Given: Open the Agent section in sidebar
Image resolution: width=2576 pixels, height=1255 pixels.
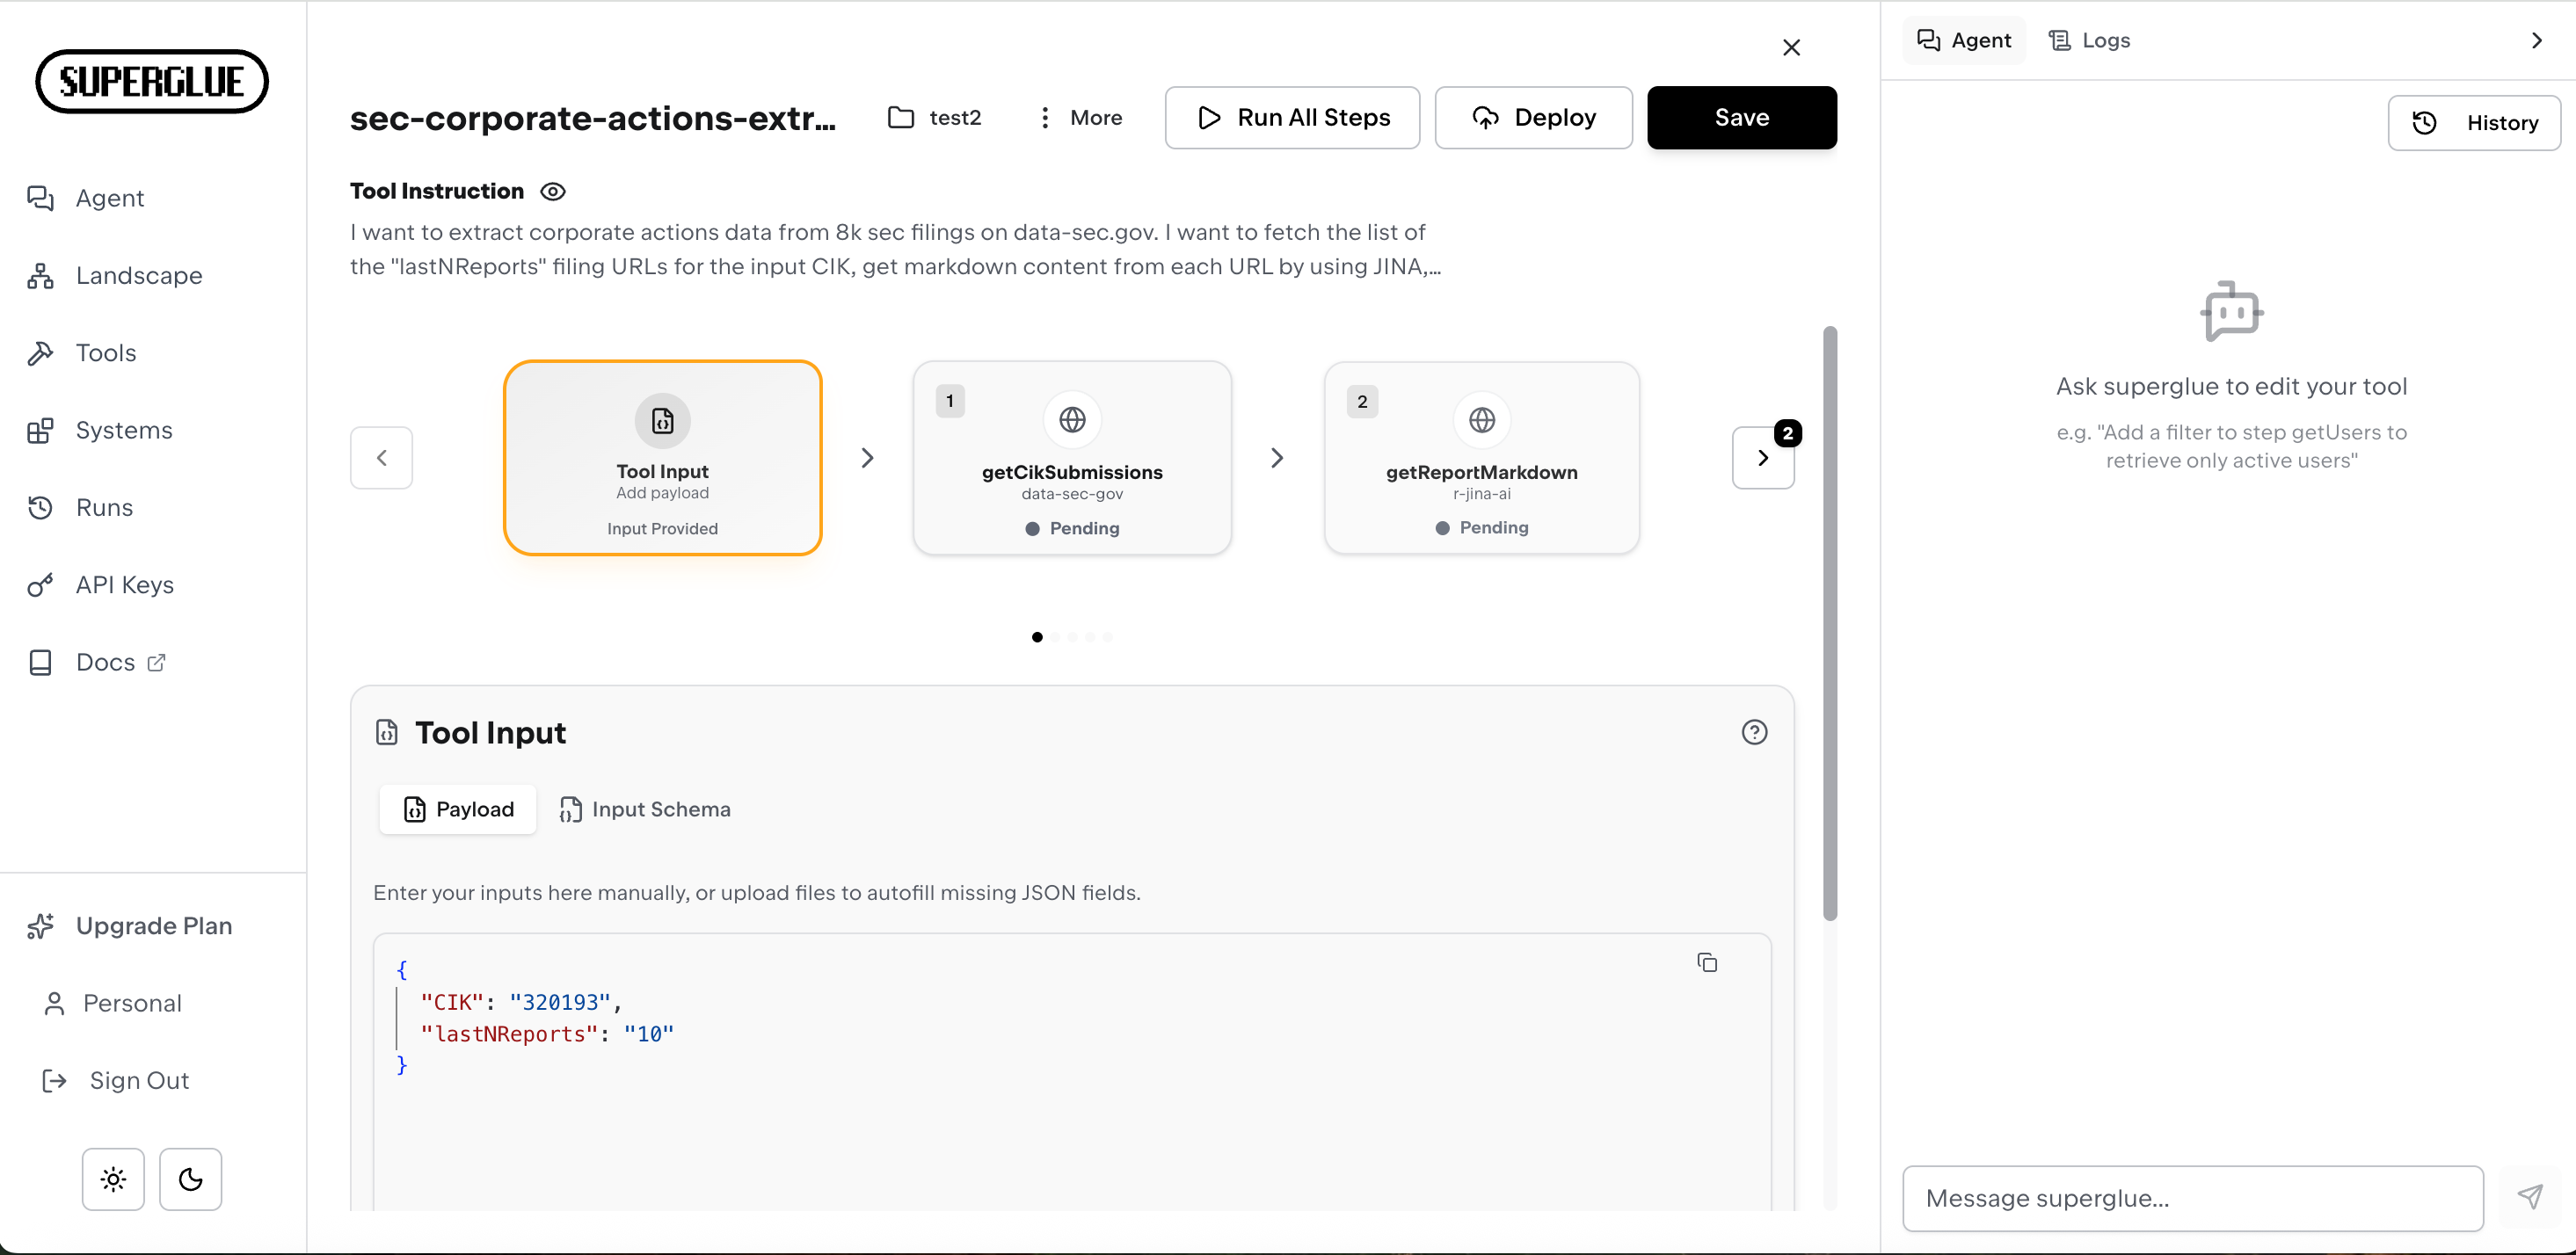Looking at the screenshot, I should tap(110, 198).
